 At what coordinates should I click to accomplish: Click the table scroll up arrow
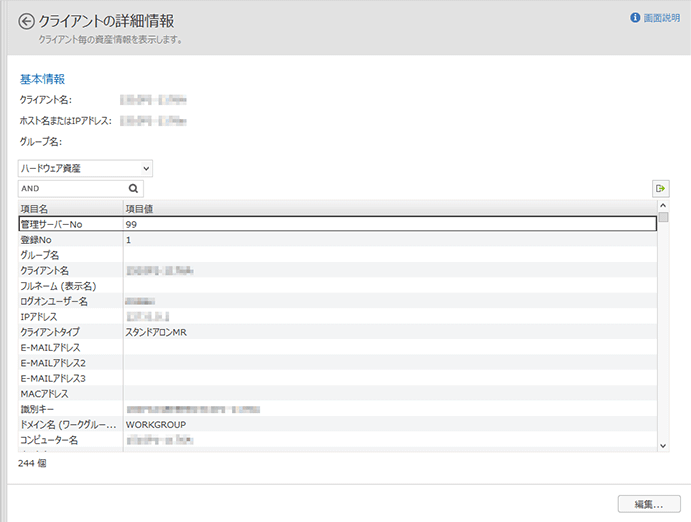point(663,206)
